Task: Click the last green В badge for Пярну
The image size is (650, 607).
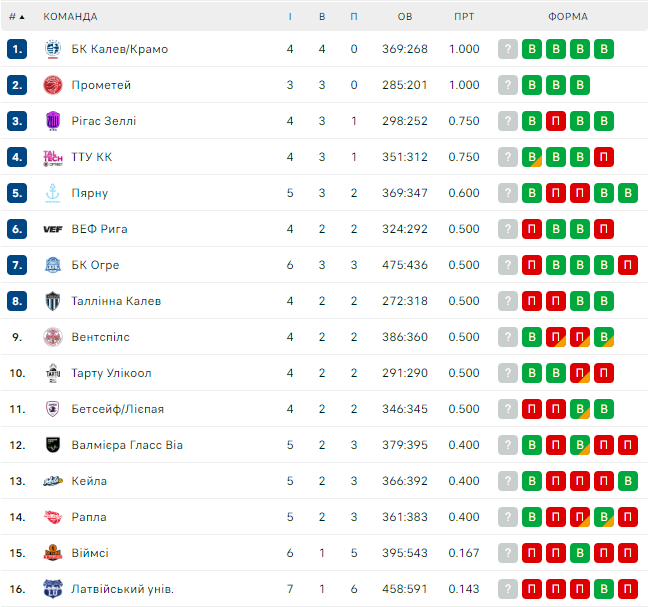Action: pyautogui.click(x=628, y=193)
